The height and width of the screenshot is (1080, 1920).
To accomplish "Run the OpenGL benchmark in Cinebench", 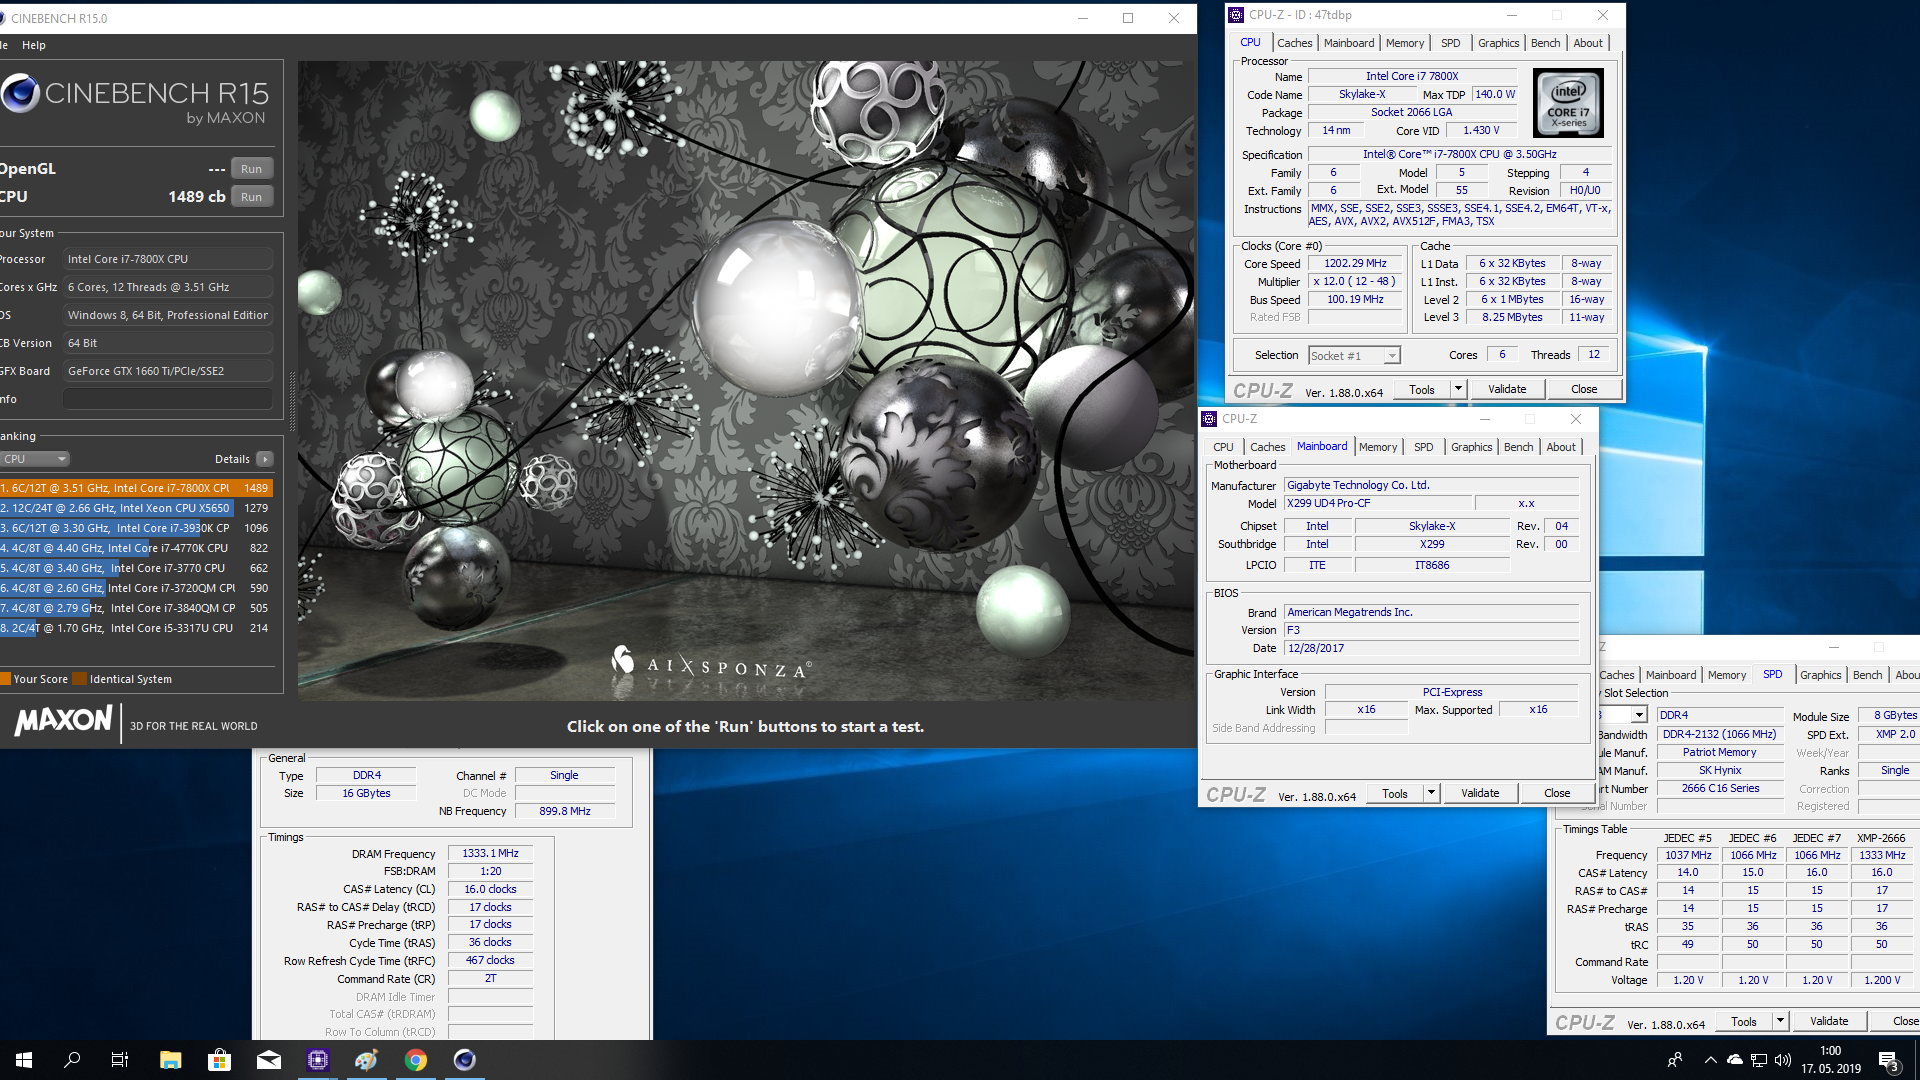I will click(251, 169).
